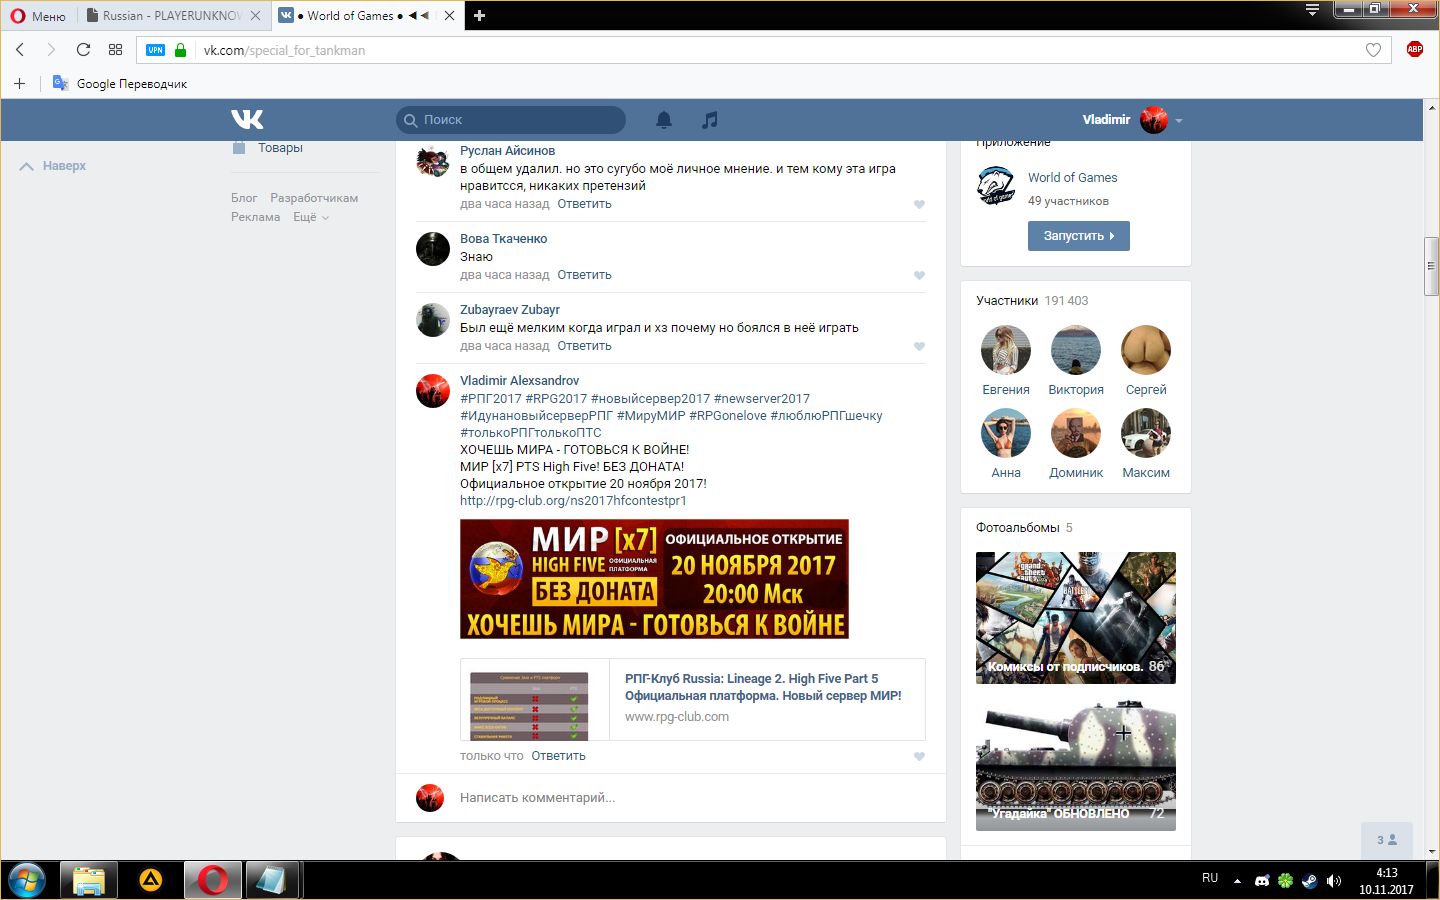
Task: Open the Speed Dial grid icon
Action: coord(116,50)
